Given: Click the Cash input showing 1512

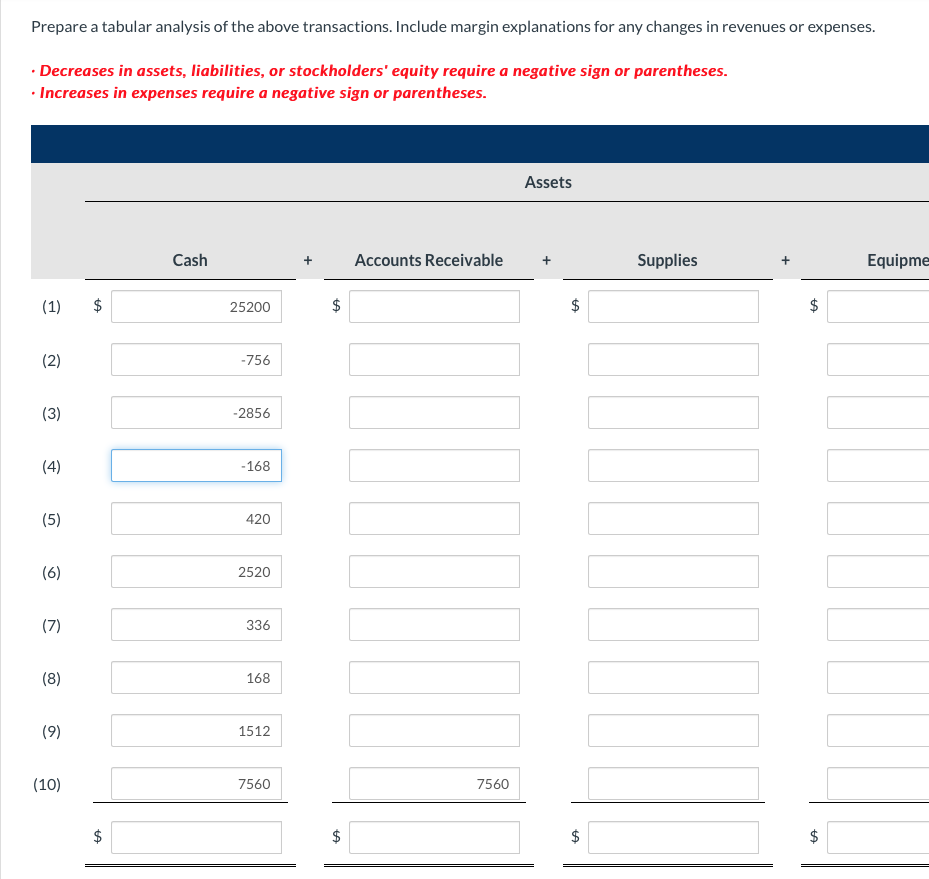Looking at the screenshot, I should tap(196, 730).
